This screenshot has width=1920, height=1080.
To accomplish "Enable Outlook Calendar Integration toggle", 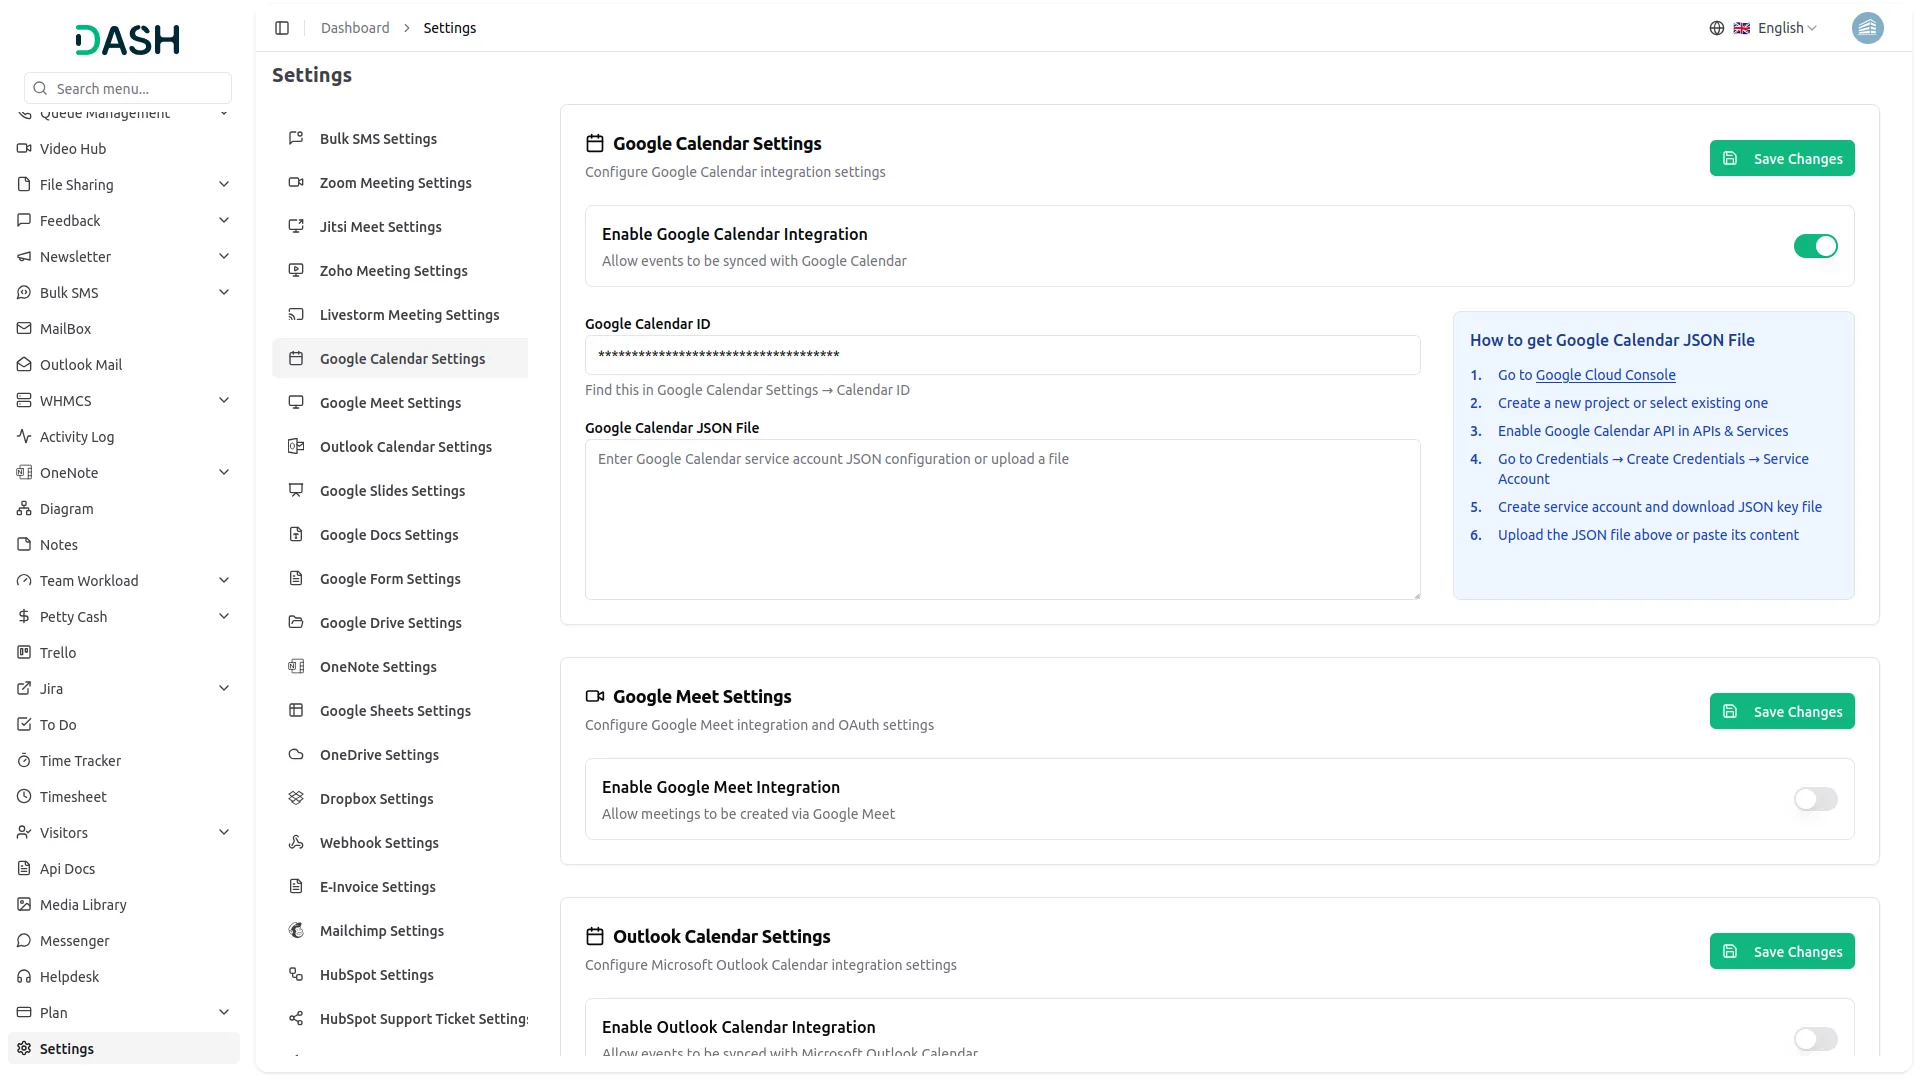I will click(1815, 1039).
